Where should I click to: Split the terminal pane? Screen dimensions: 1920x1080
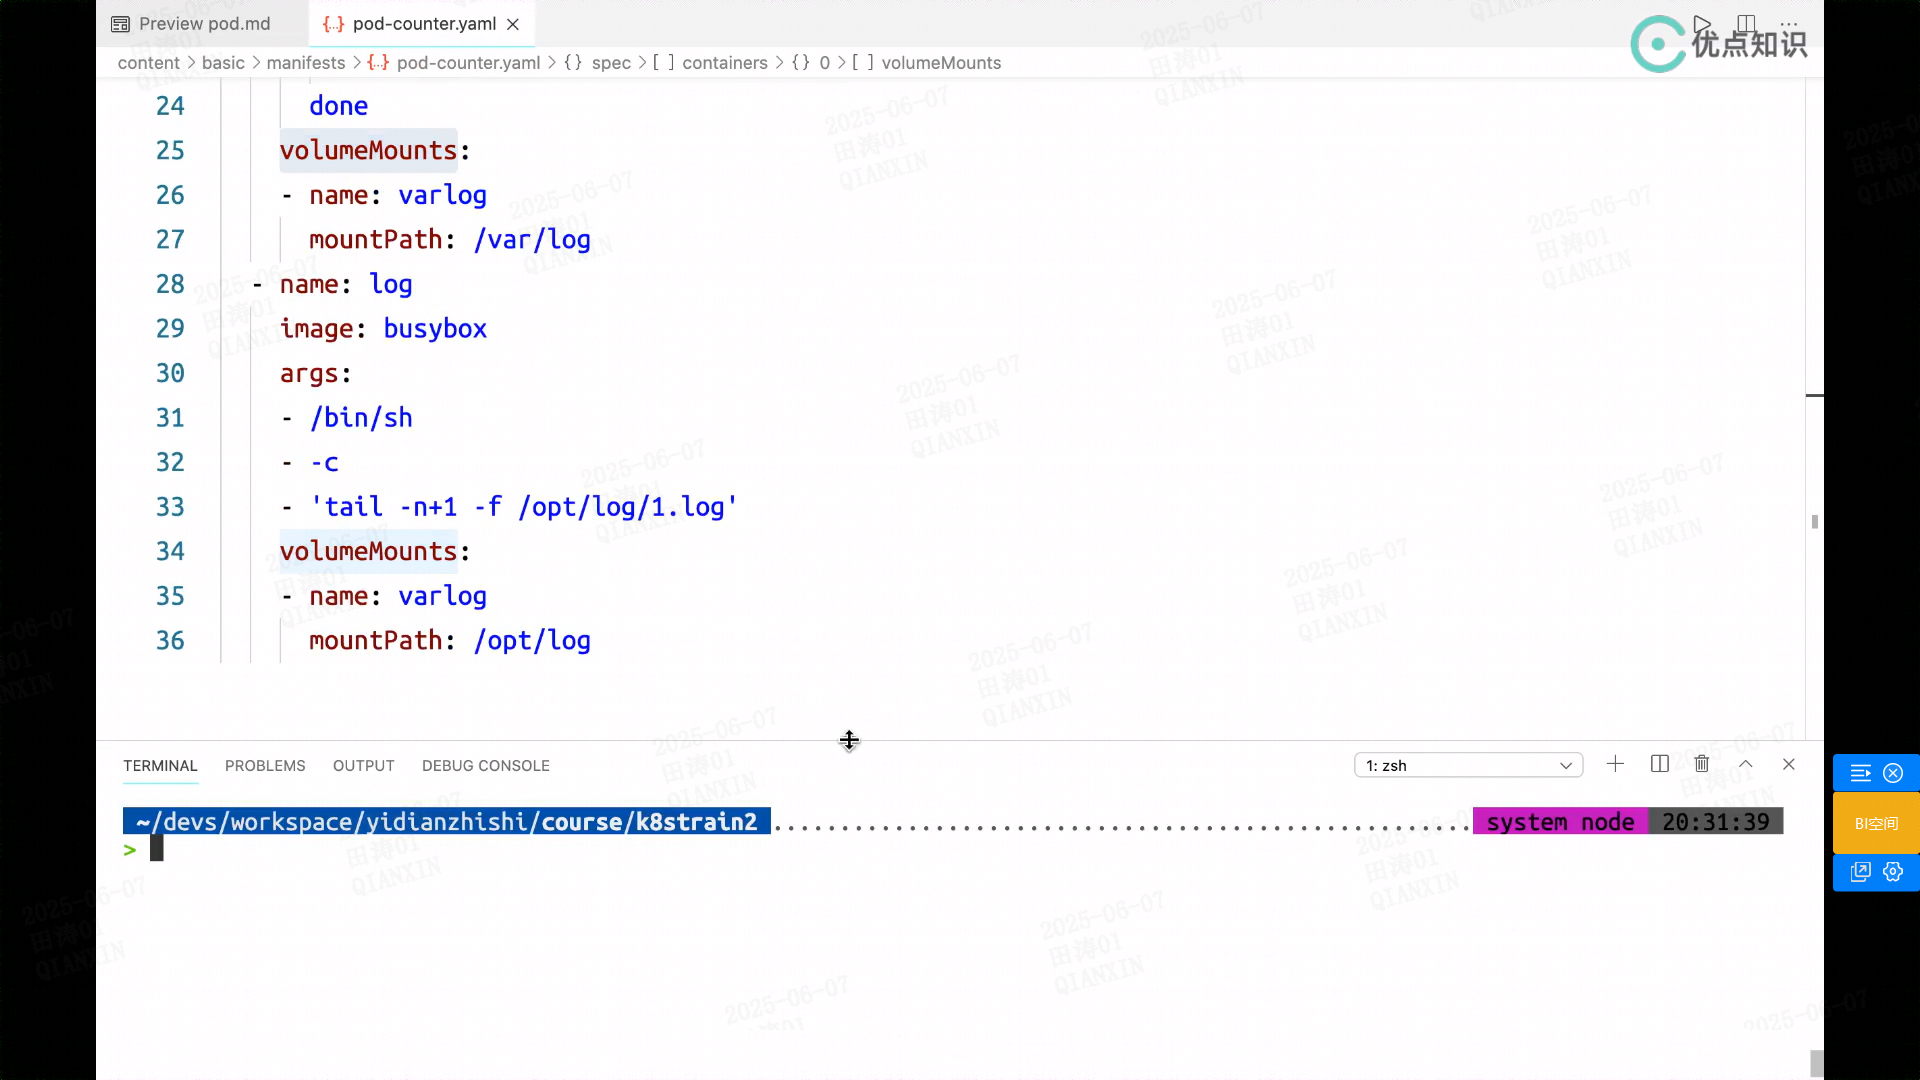(1659, 764)
